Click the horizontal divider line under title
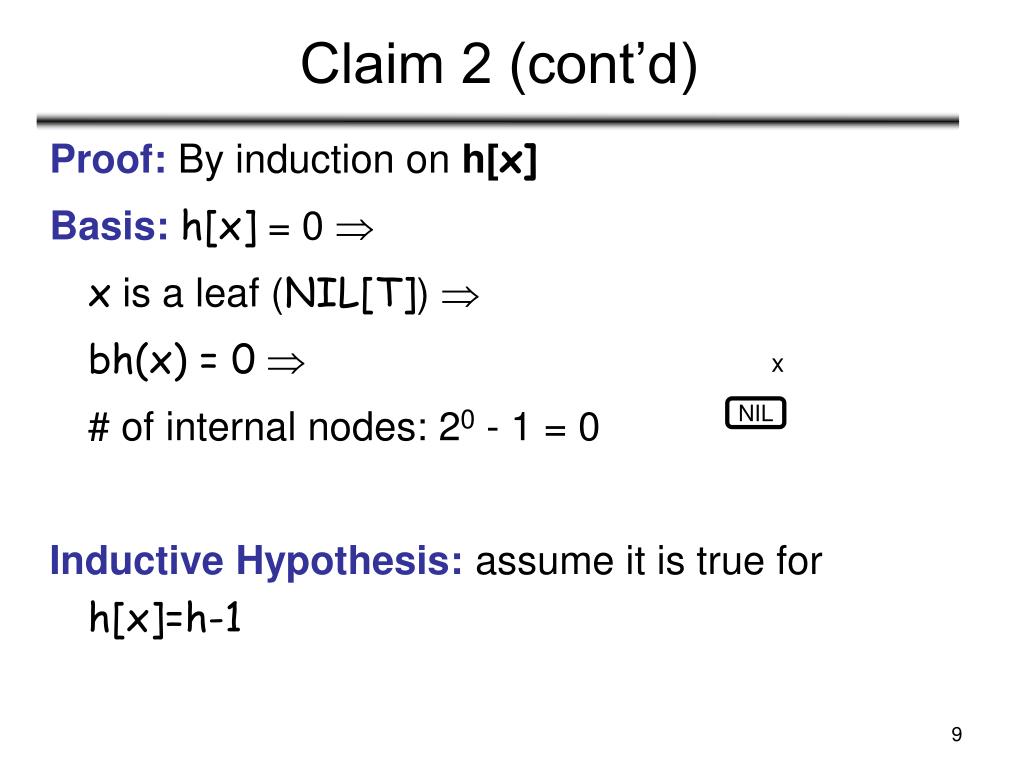This screenshot has height=768, width=1024. pyautogui.click(x=498, y=121)
